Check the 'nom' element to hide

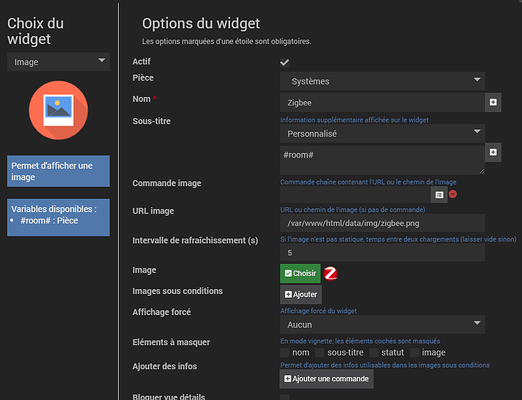(285, 353)
